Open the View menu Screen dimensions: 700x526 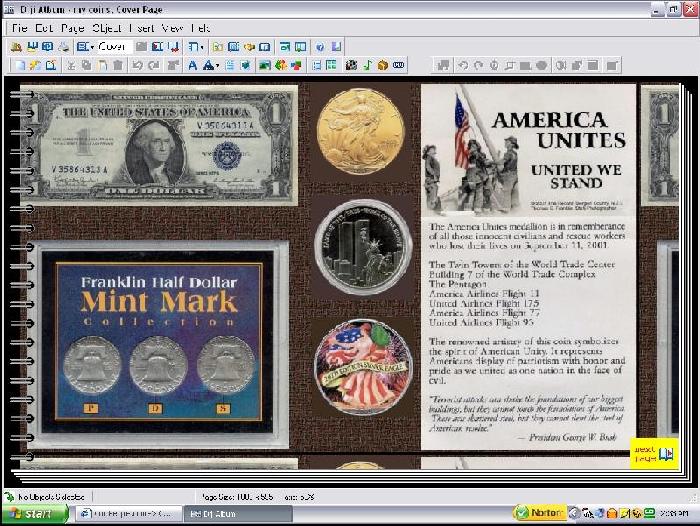[172, 28]
